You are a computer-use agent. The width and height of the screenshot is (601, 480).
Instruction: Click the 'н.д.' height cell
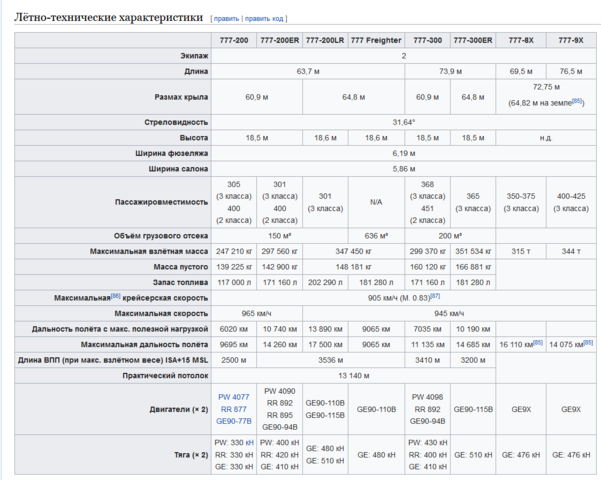pos(546,138)
